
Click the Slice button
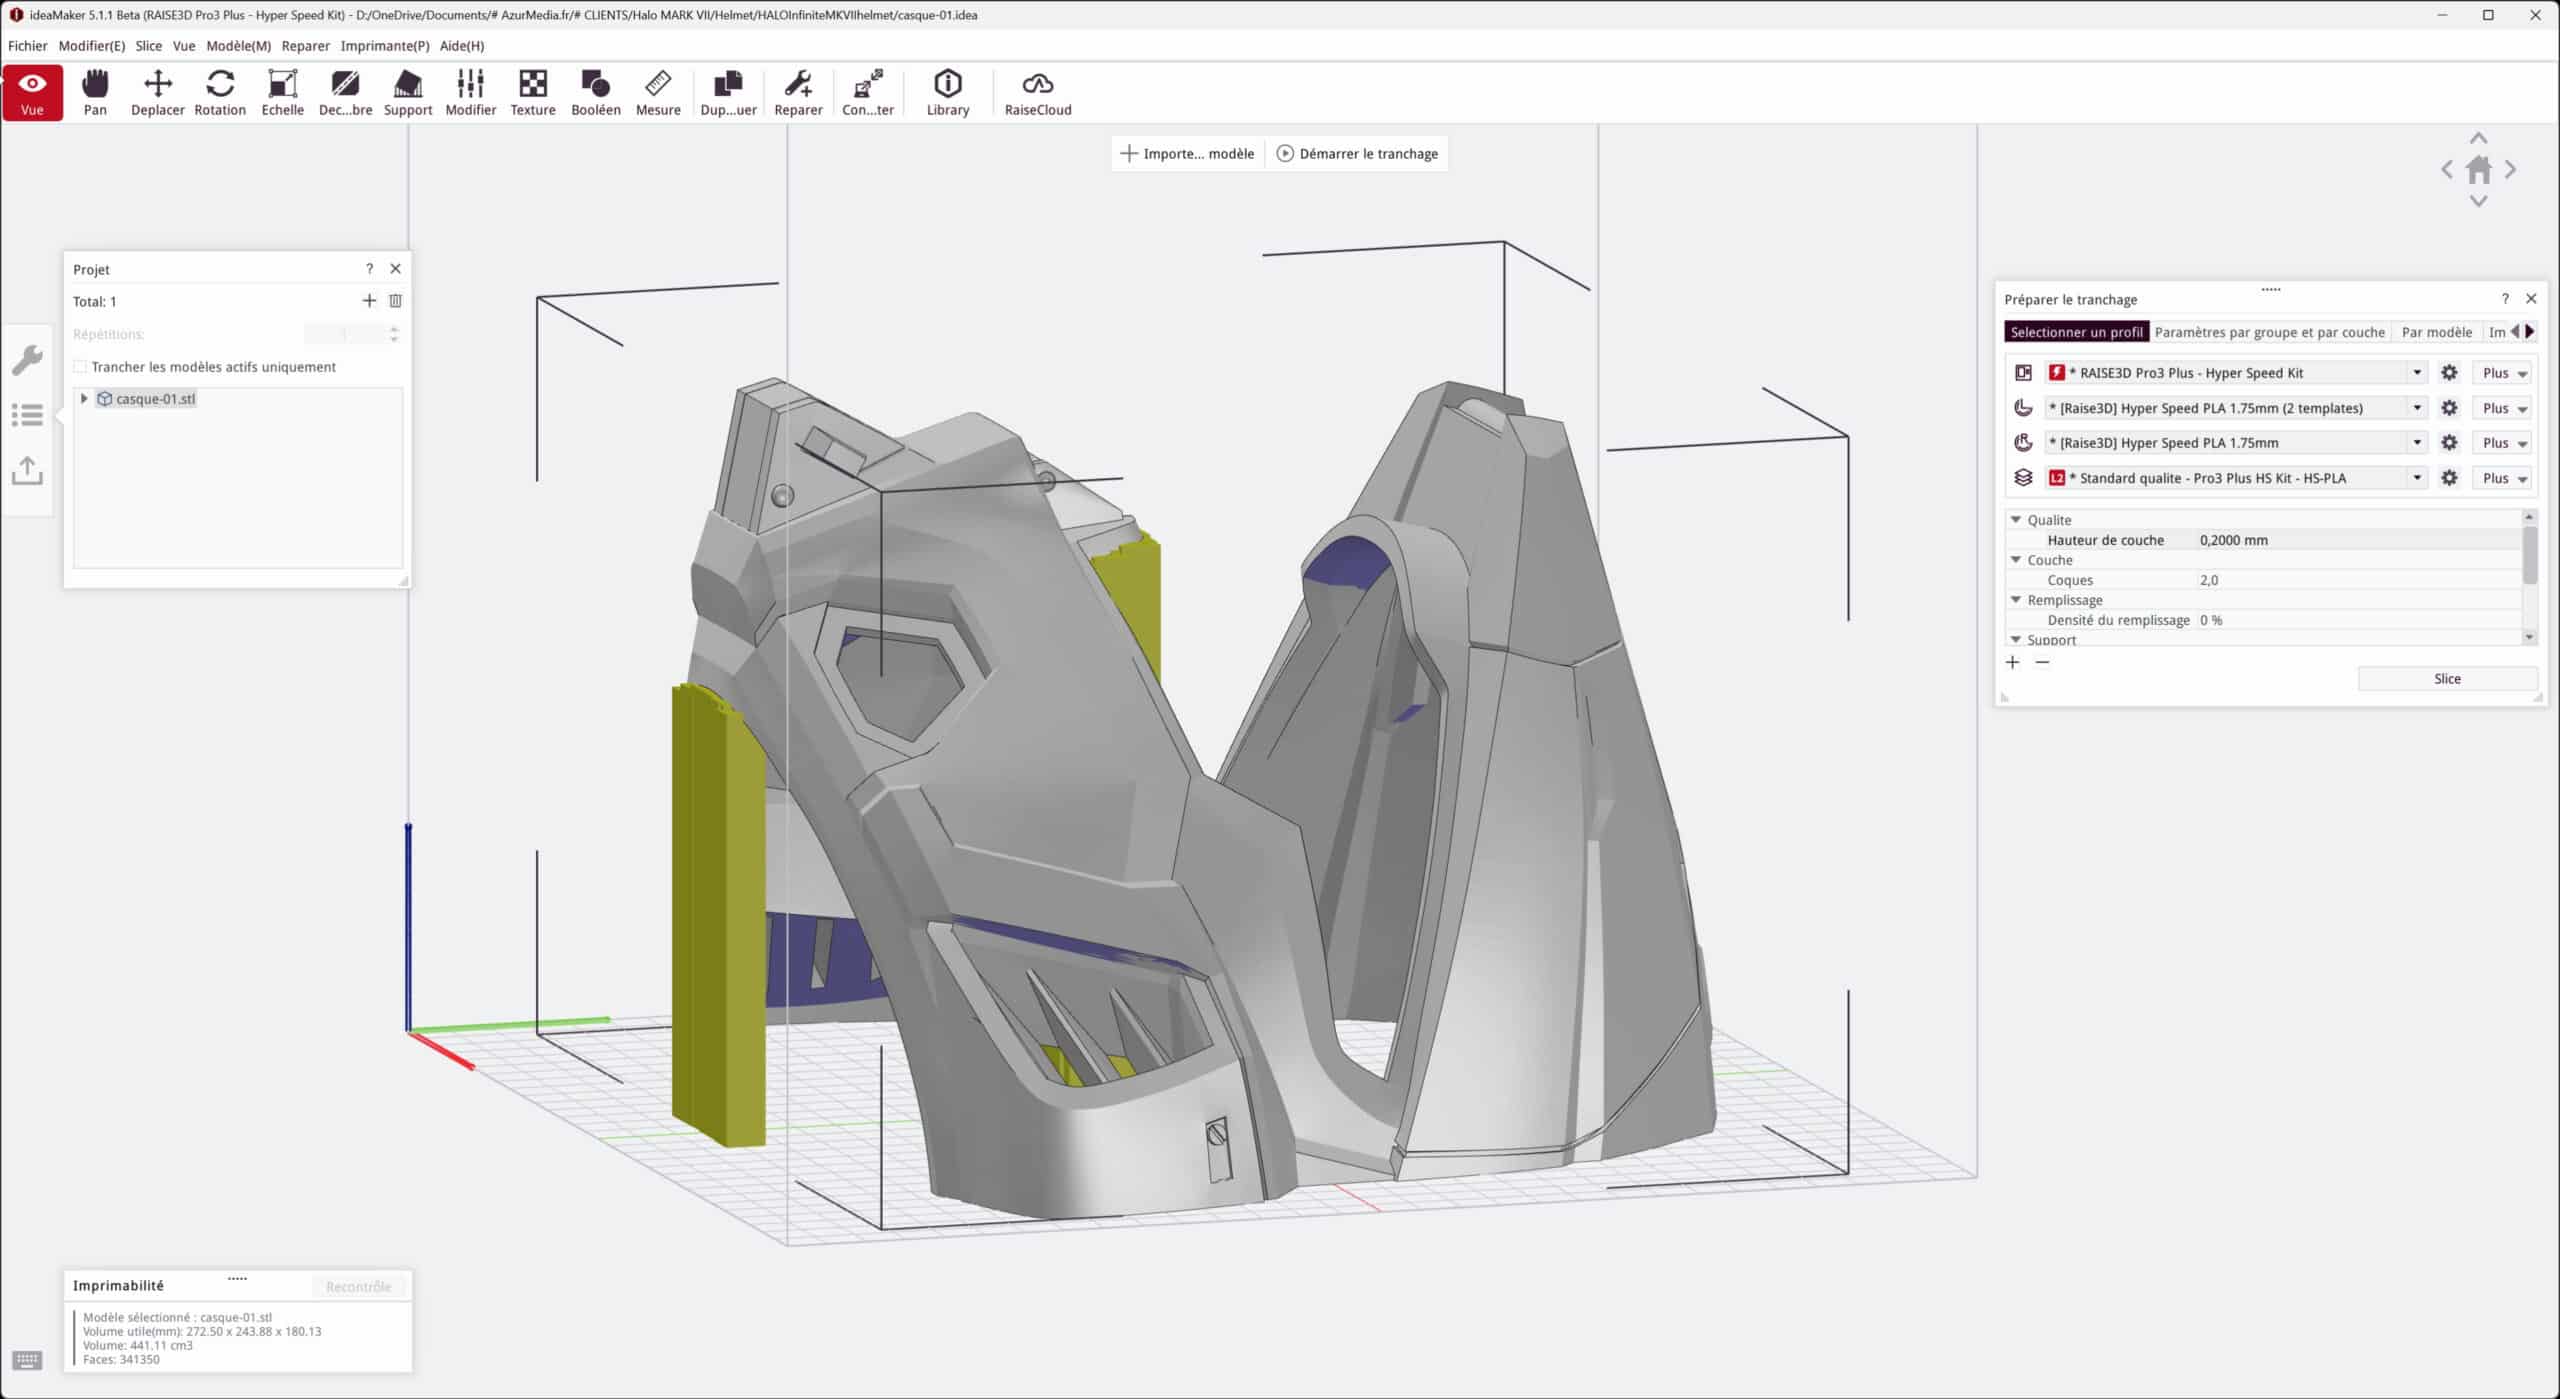tap(2447, 679)
